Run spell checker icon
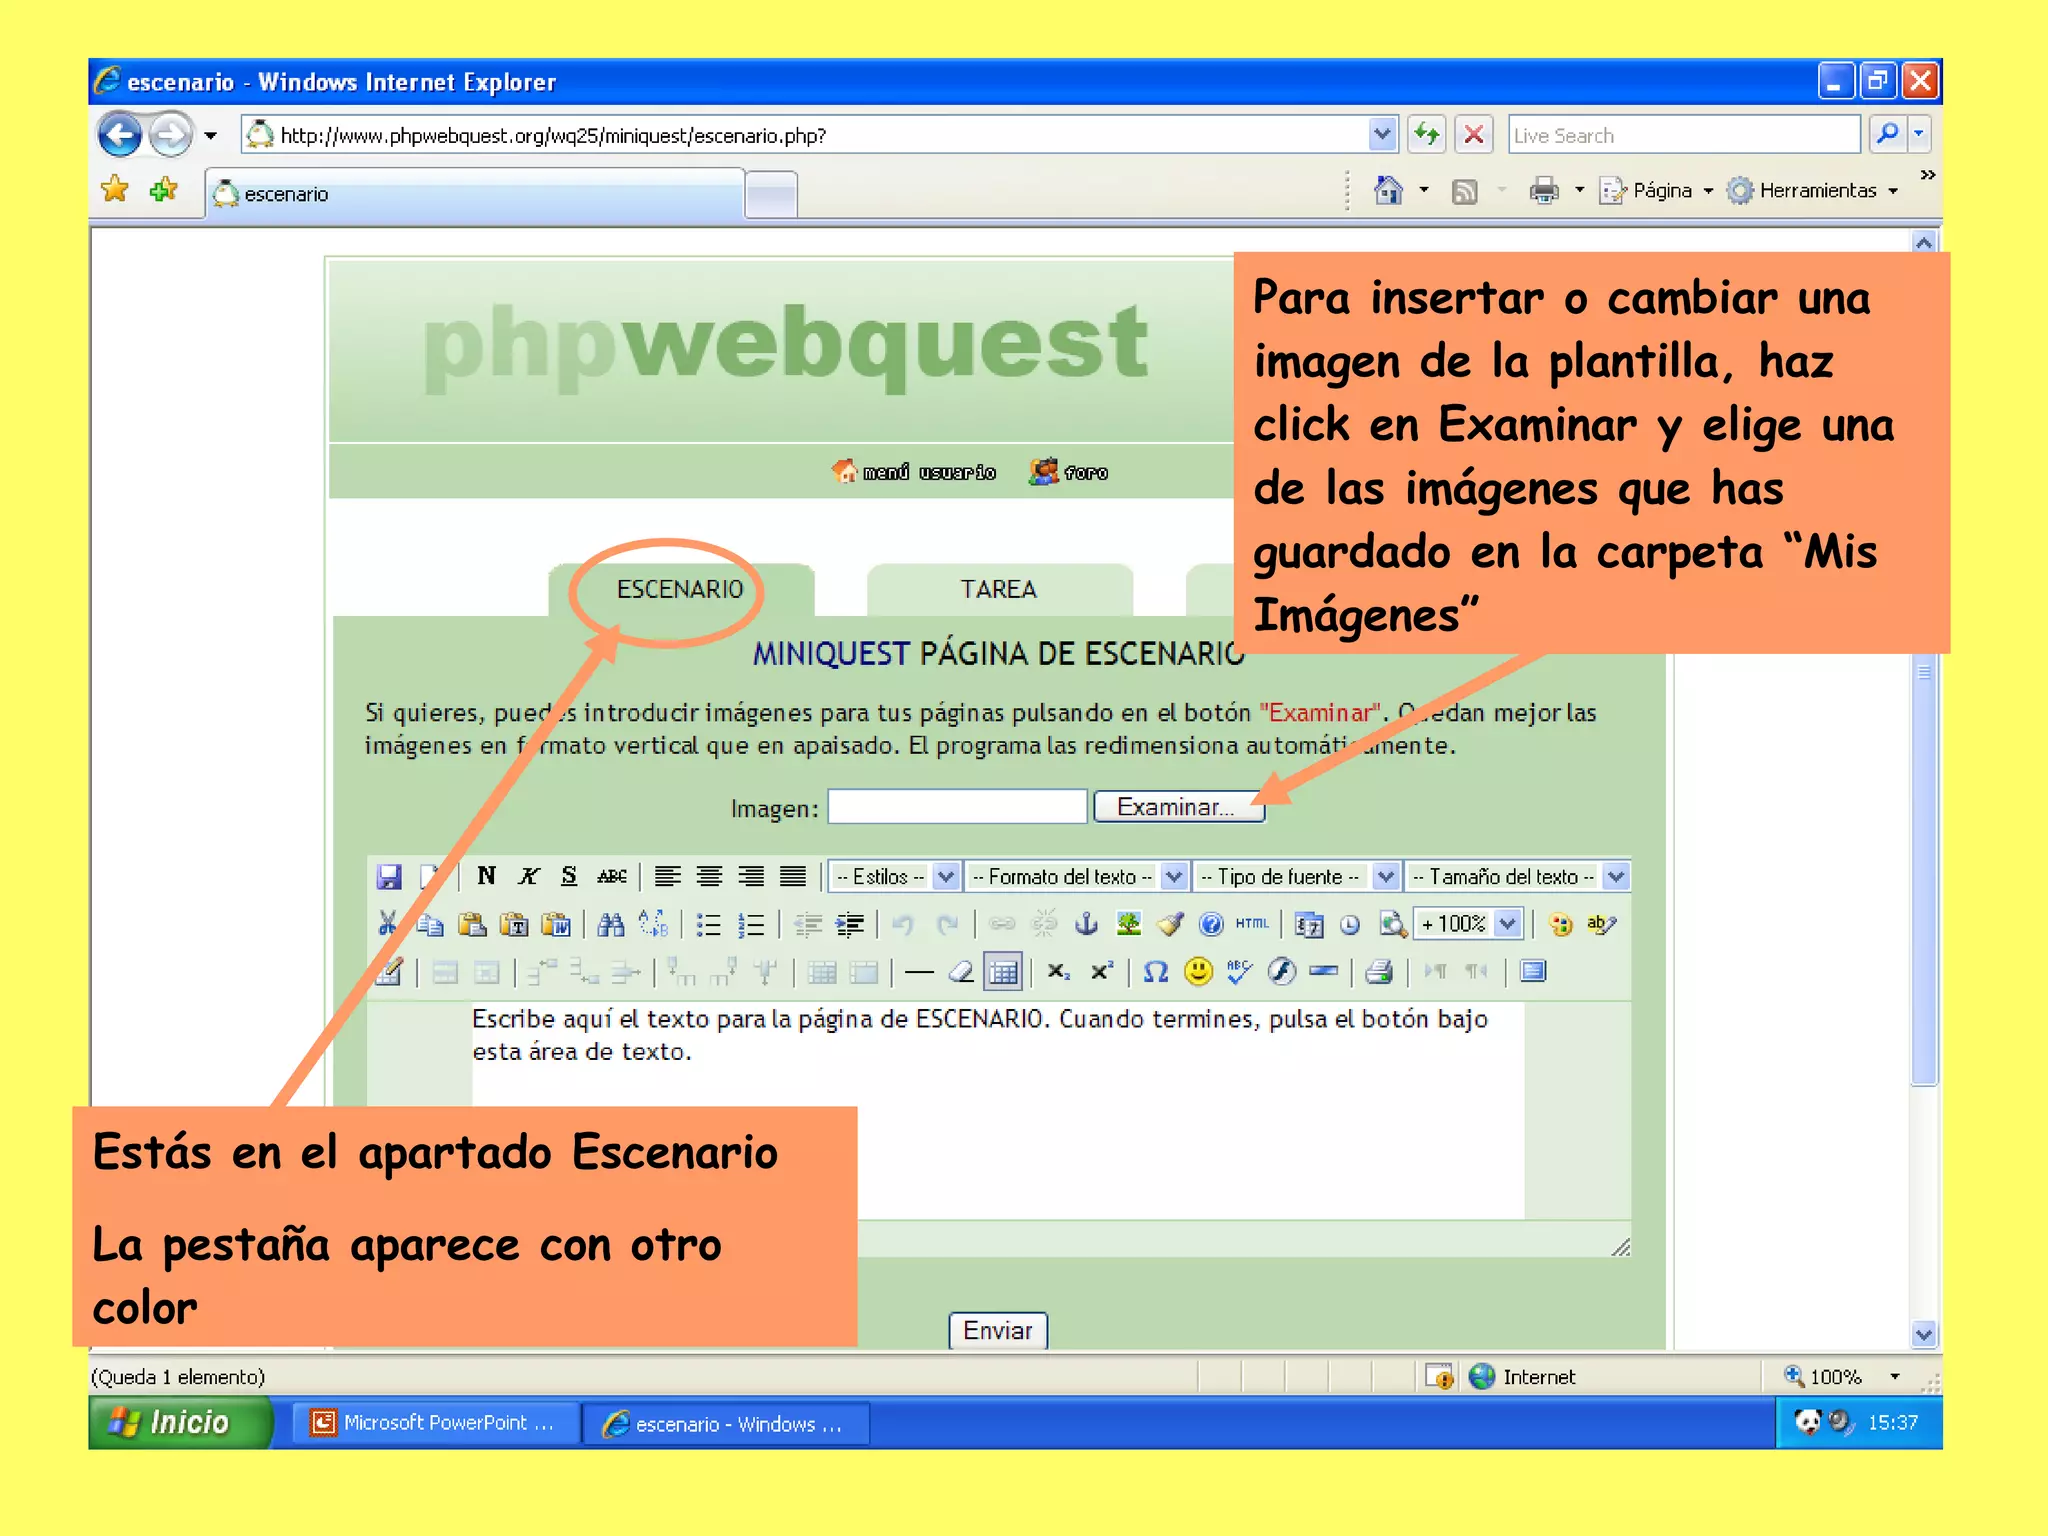The height and width of the screenshot is (1536, 2048). pos(1239,972)
